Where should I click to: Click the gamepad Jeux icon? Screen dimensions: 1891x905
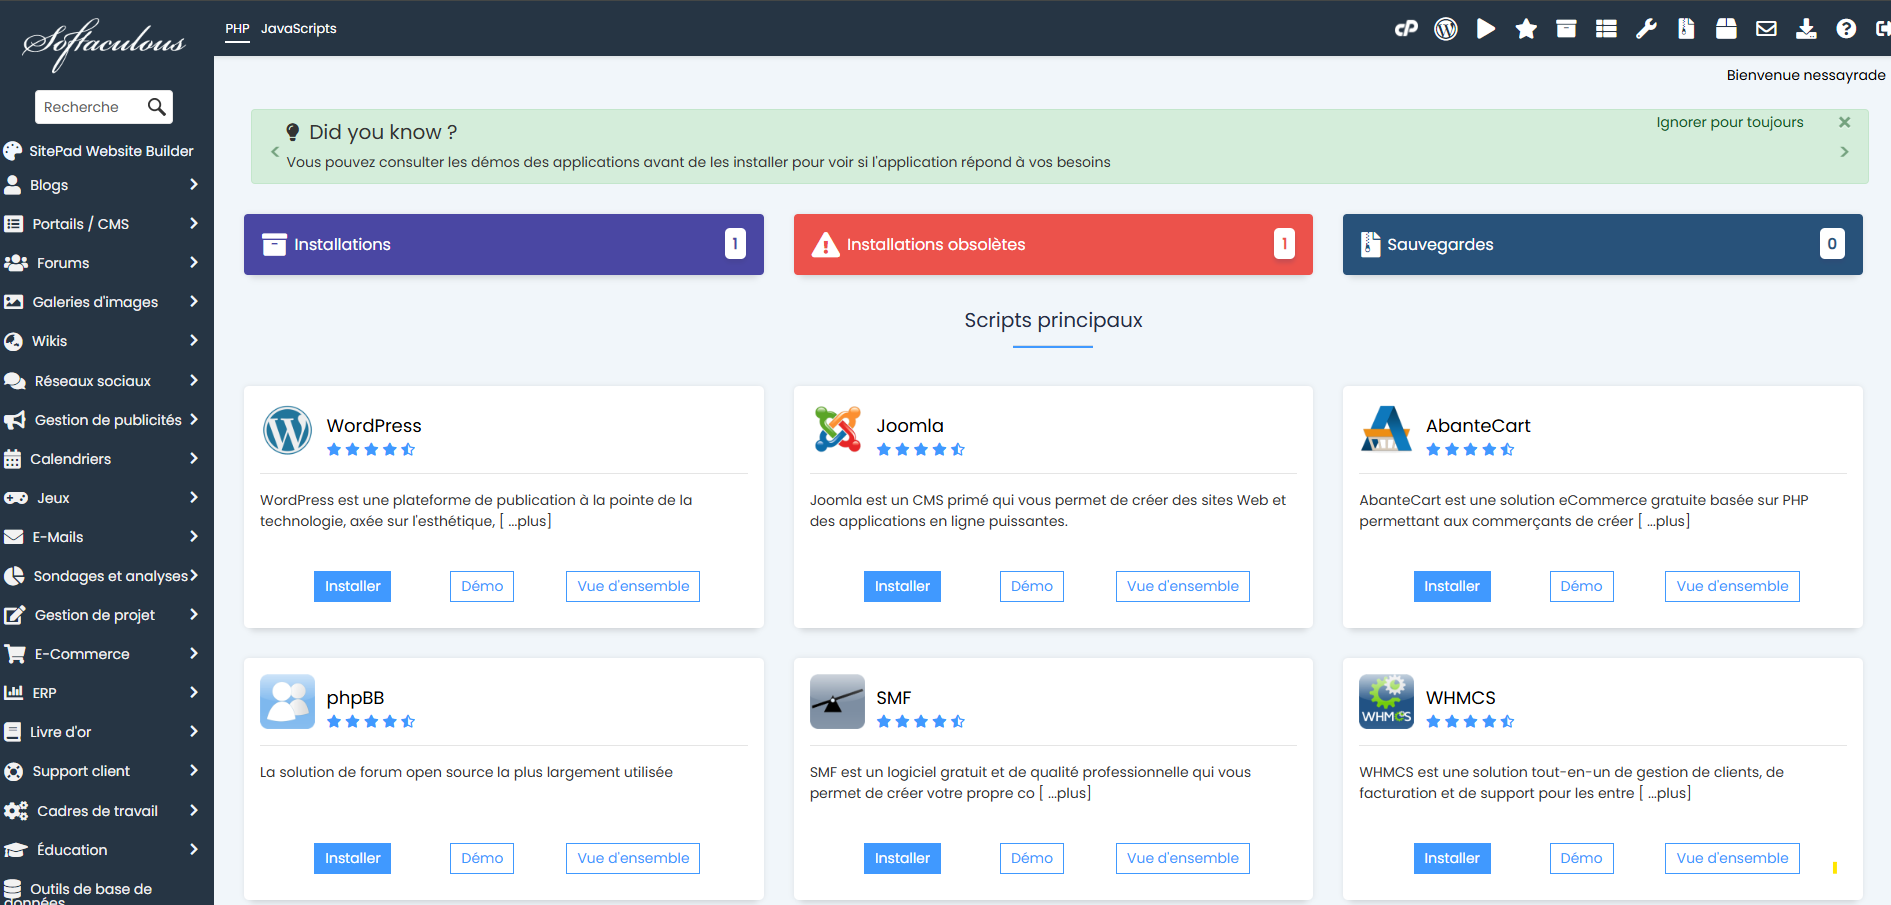[x=16, y=498]
